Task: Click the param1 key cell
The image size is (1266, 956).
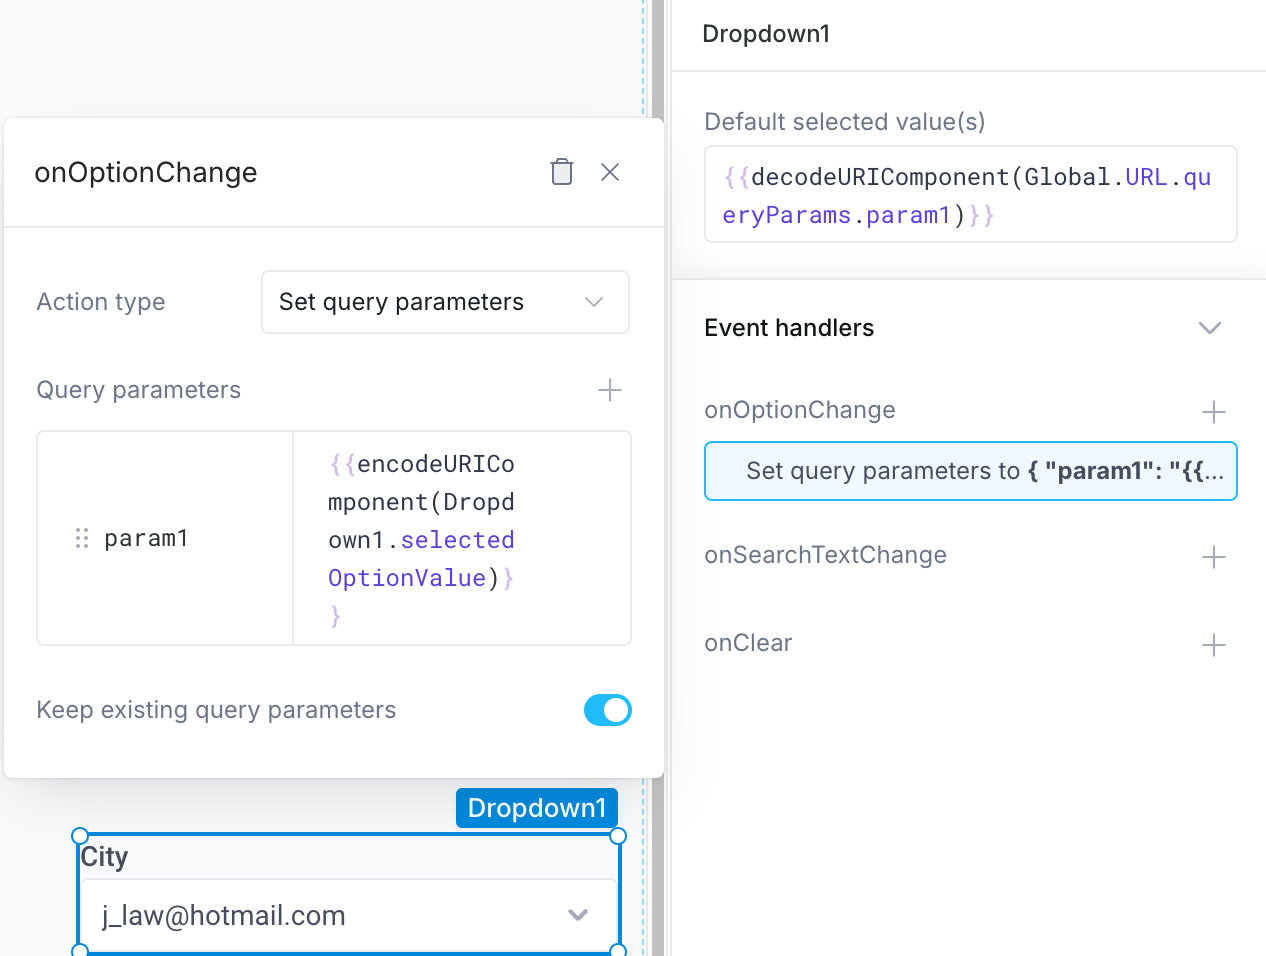Action: coord(145,537)
